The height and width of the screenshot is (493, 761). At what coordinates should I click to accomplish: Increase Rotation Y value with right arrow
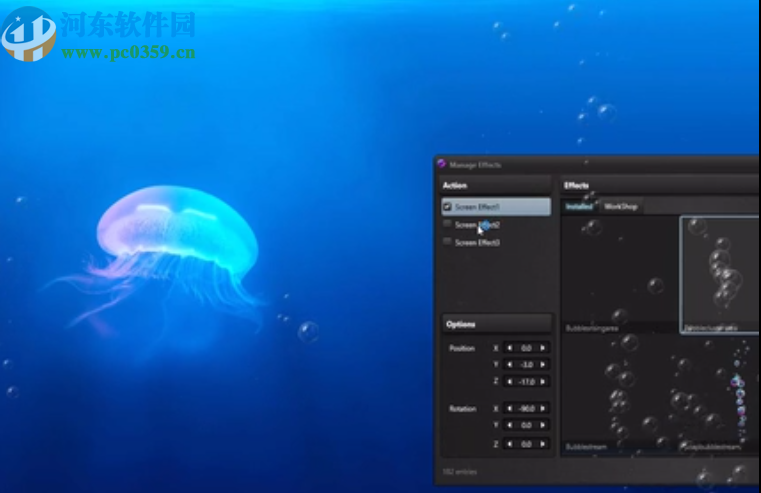coord(543,425)
